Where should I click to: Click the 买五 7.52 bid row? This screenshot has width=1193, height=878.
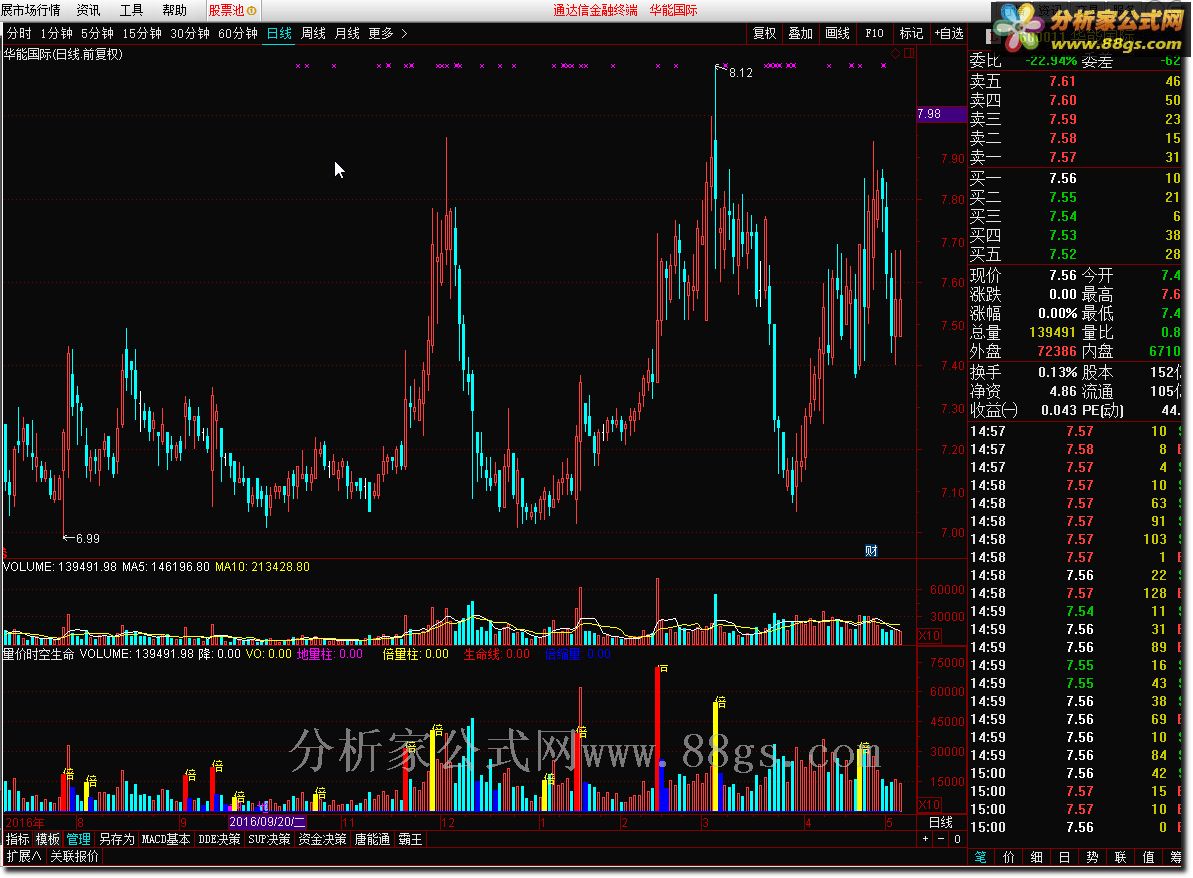coord(1074,254)
